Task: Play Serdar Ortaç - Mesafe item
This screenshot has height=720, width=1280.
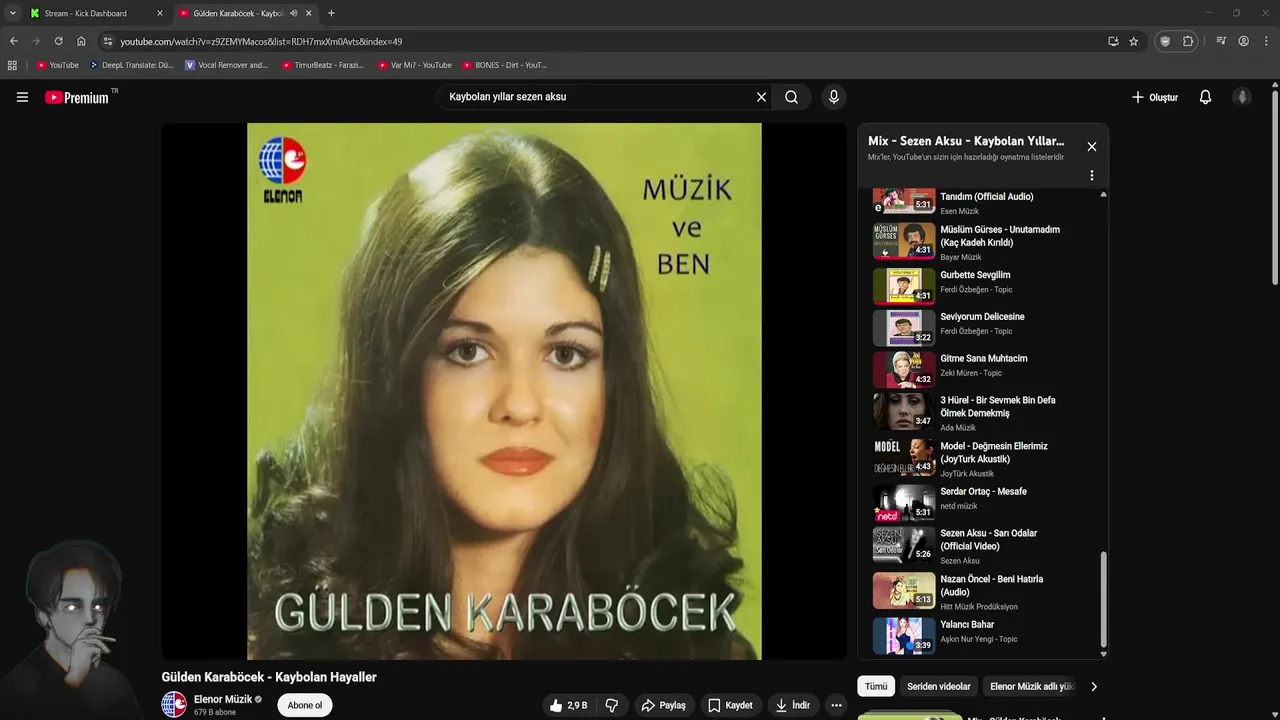Action: coord(985,503)
